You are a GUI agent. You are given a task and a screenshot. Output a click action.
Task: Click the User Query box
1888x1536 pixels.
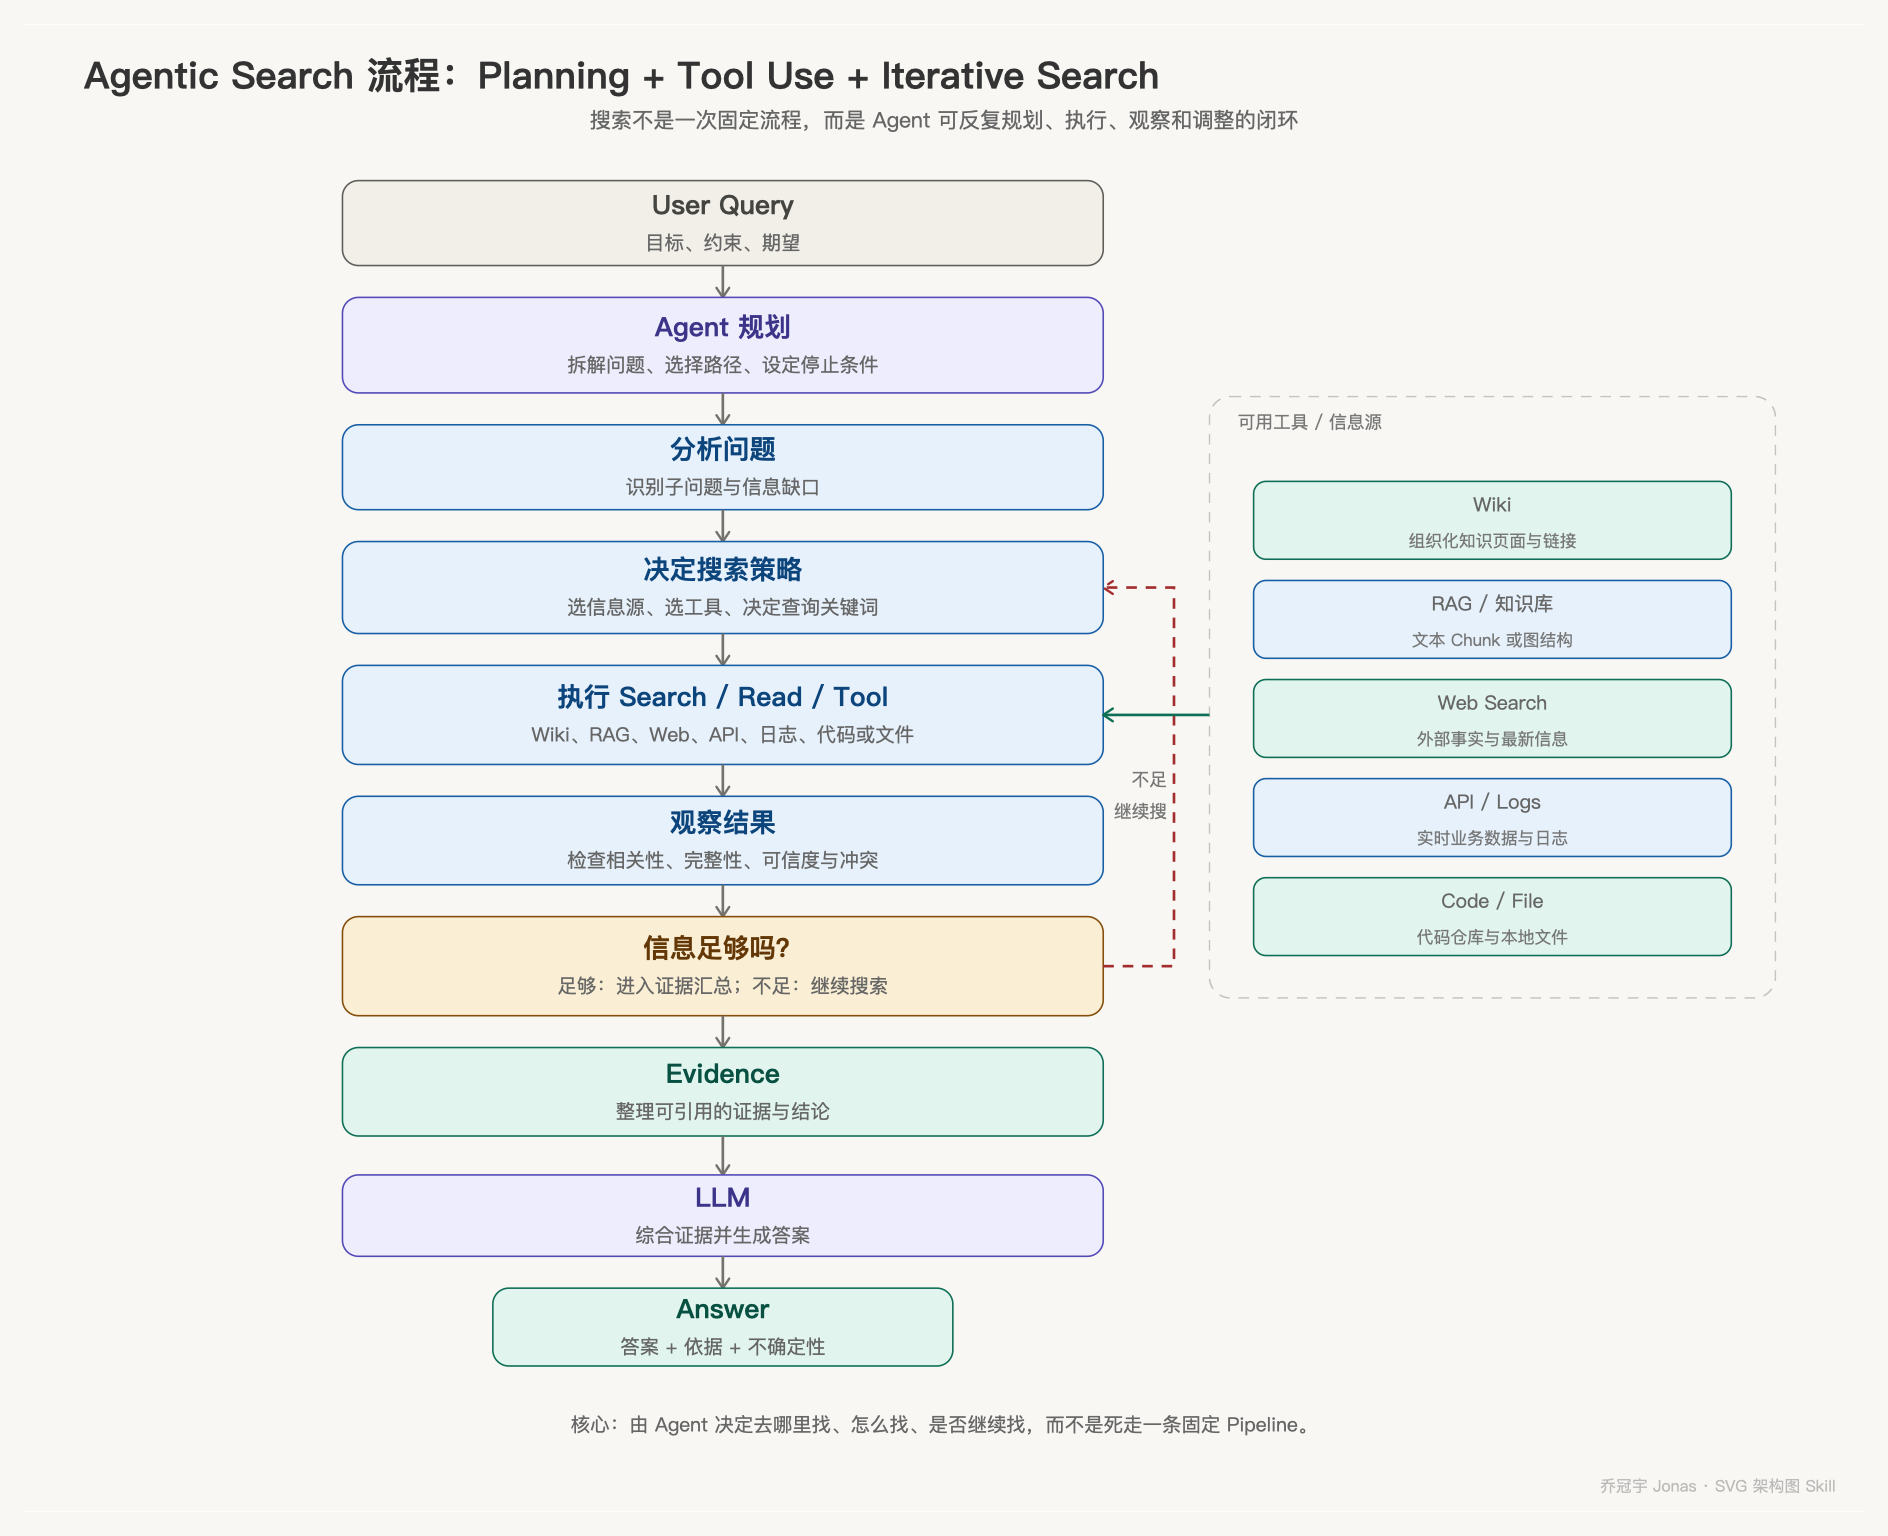tap(722, 223)
